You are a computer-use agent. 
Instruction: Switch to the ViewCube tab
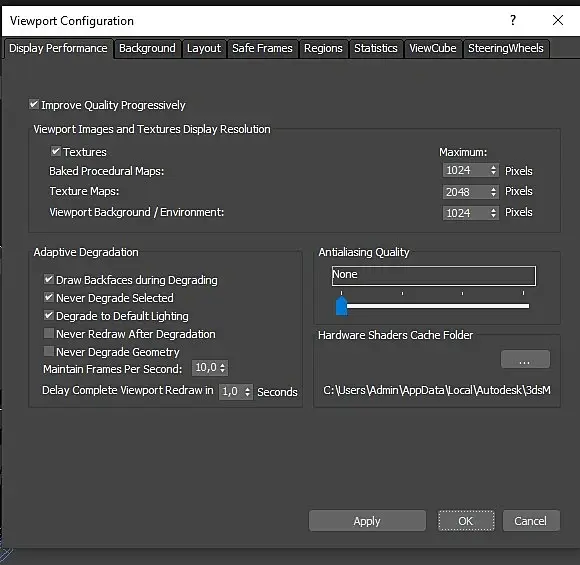(x=432, y=48)
